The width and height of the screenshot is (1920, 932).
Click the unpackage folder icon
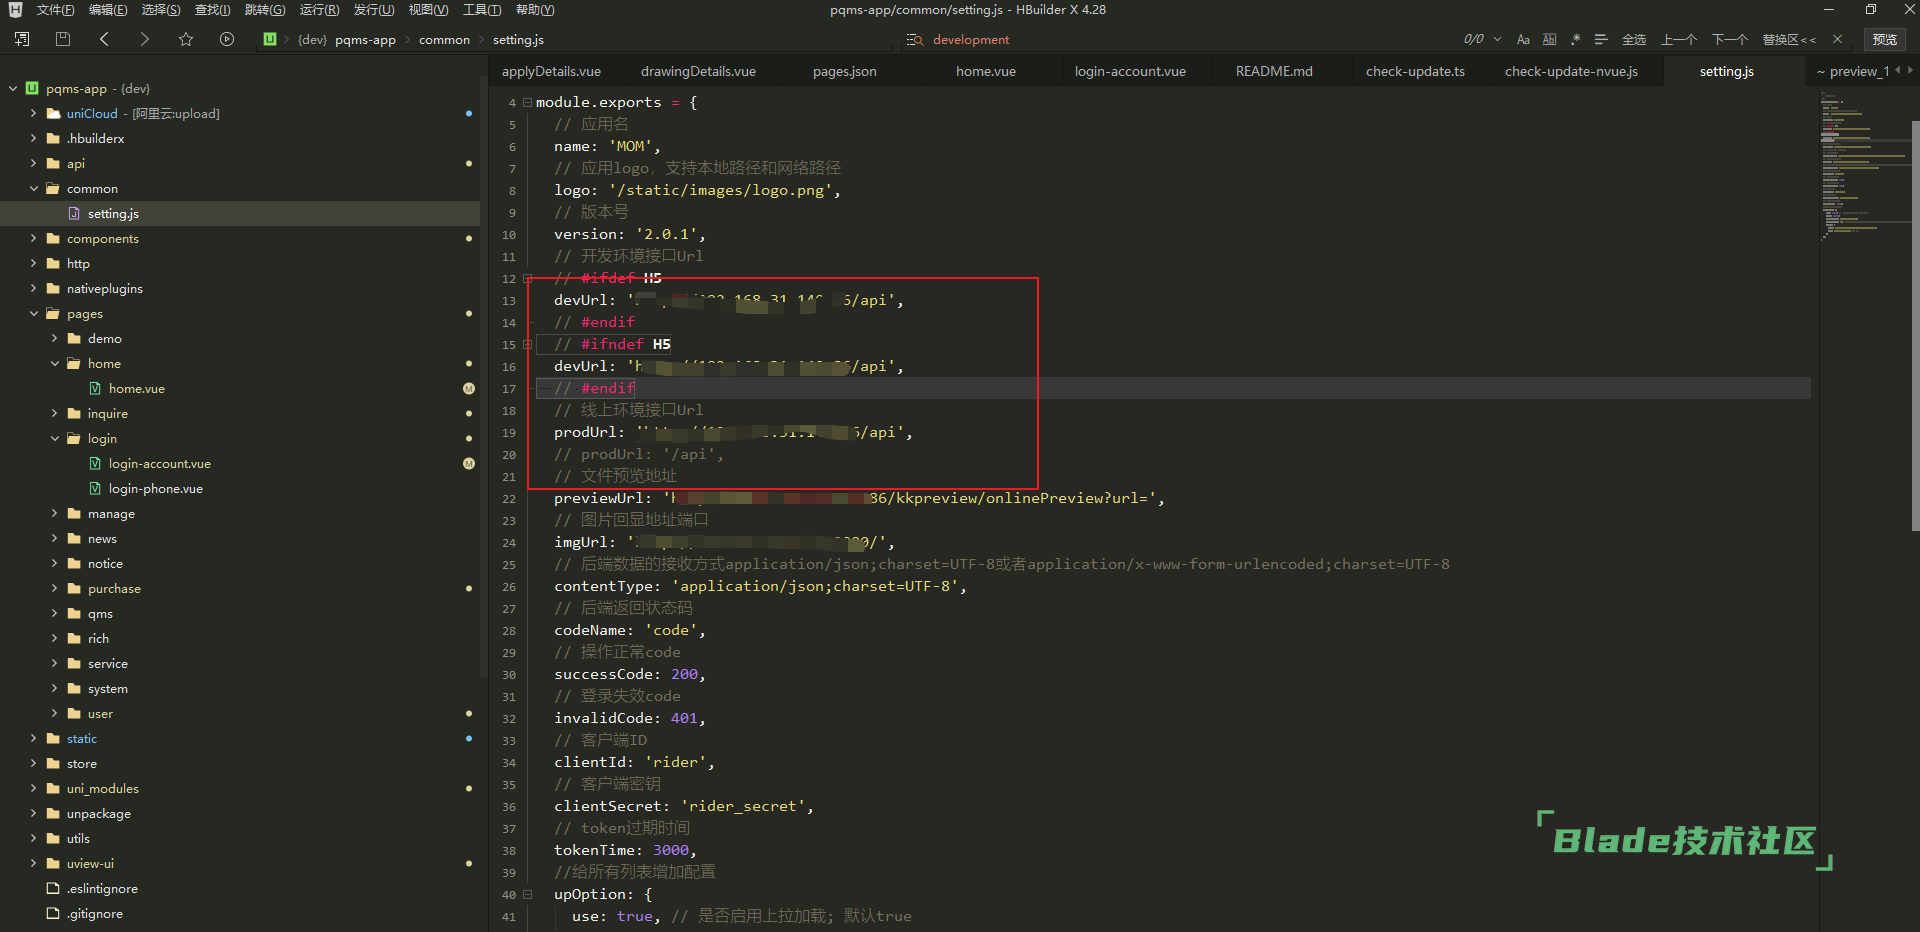click(54, 814)
